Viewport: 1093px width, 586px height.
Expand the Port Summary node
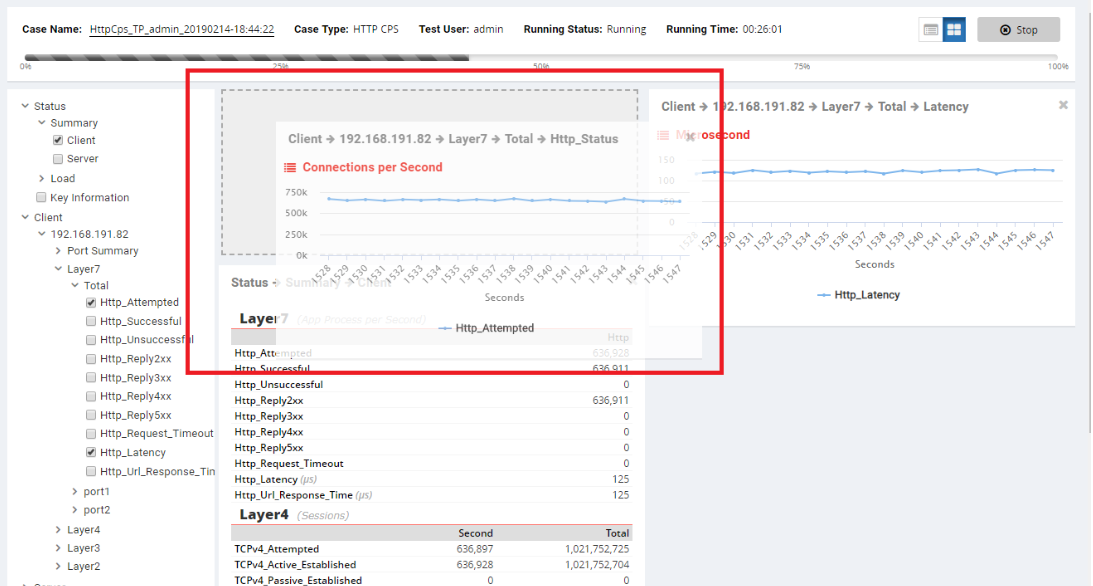[59, 251]
